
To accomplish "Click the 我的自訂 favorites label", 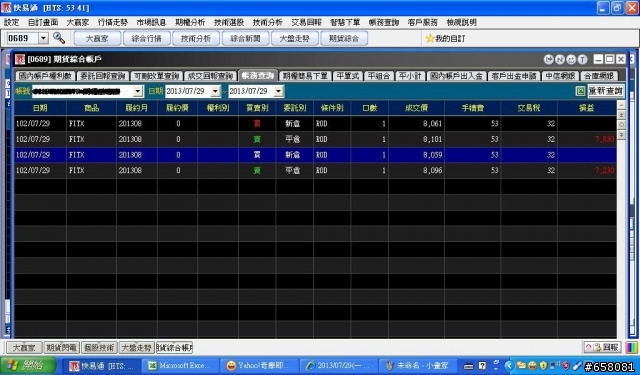I will coord(450,39).
